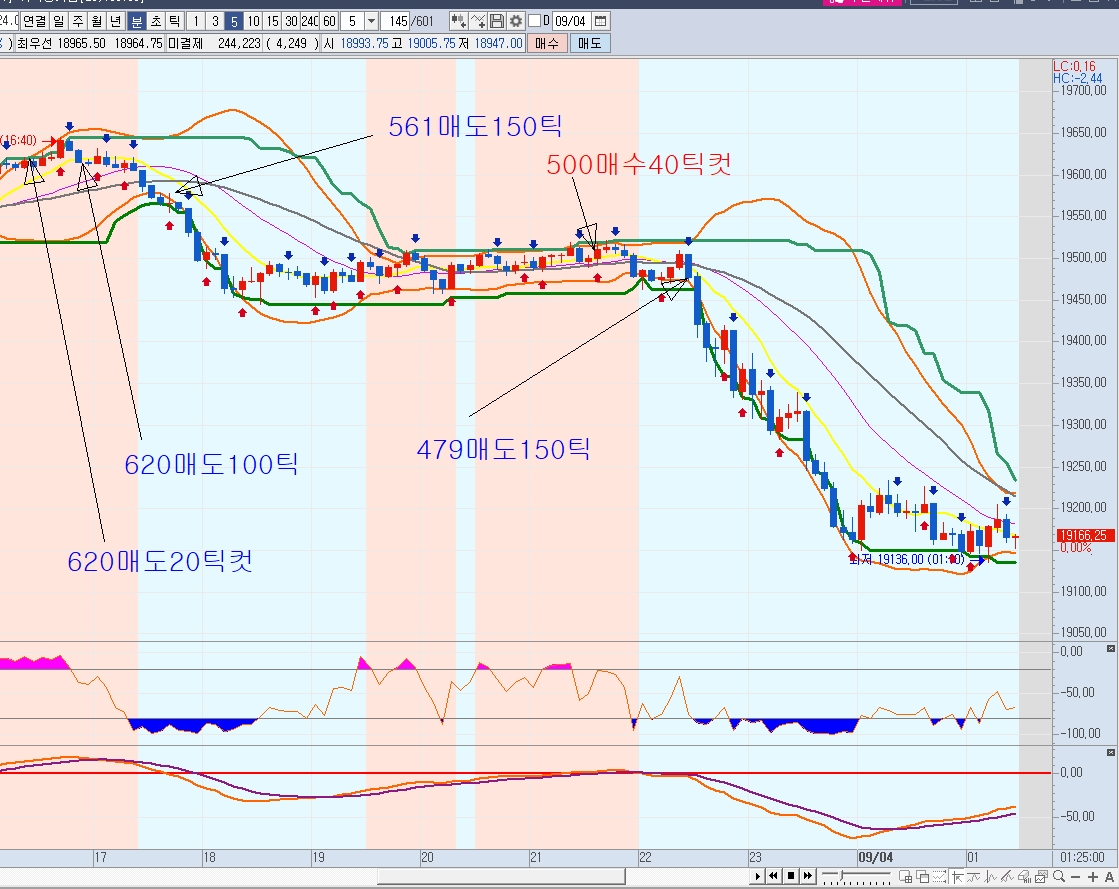Image resolution: width=1119 pixels, height=889 pixels.
Task: Open the calendar icon beside the 09/04 date
Action: 600,21
